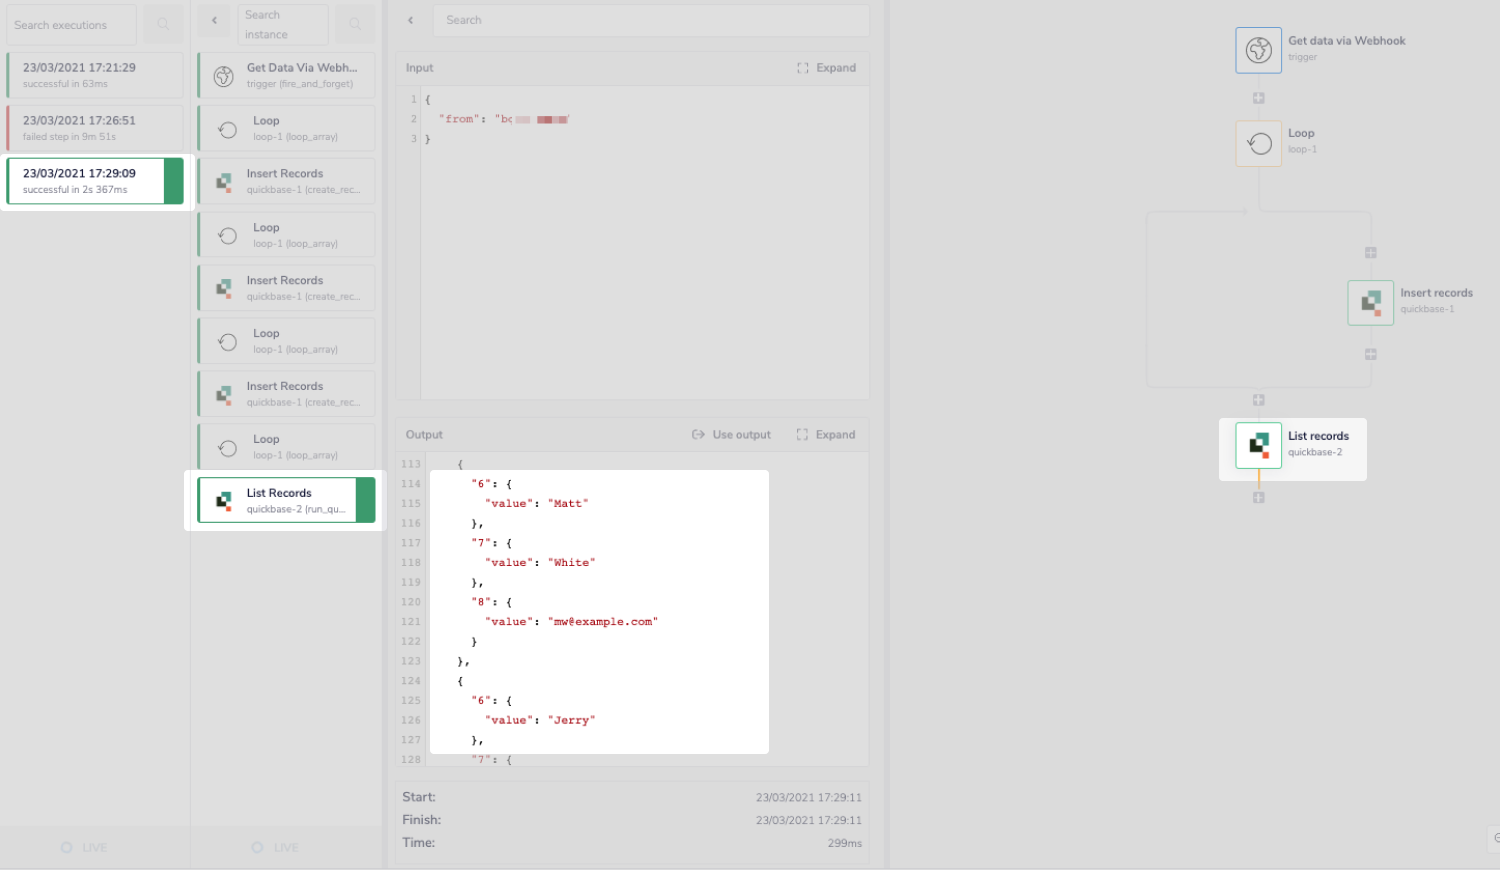The width and height of the screenshot is (1500, 871).
Task: Toggle LIVE mode in the executions panel
Action: coord(84,847)
